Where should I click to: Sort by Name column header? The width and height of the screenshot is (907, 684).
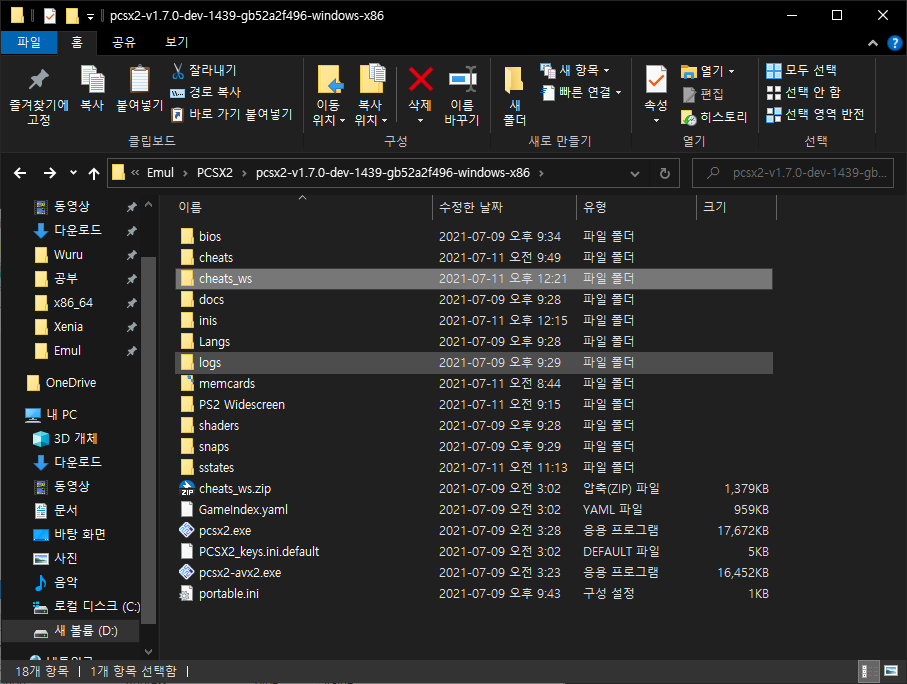pos(303,207)
